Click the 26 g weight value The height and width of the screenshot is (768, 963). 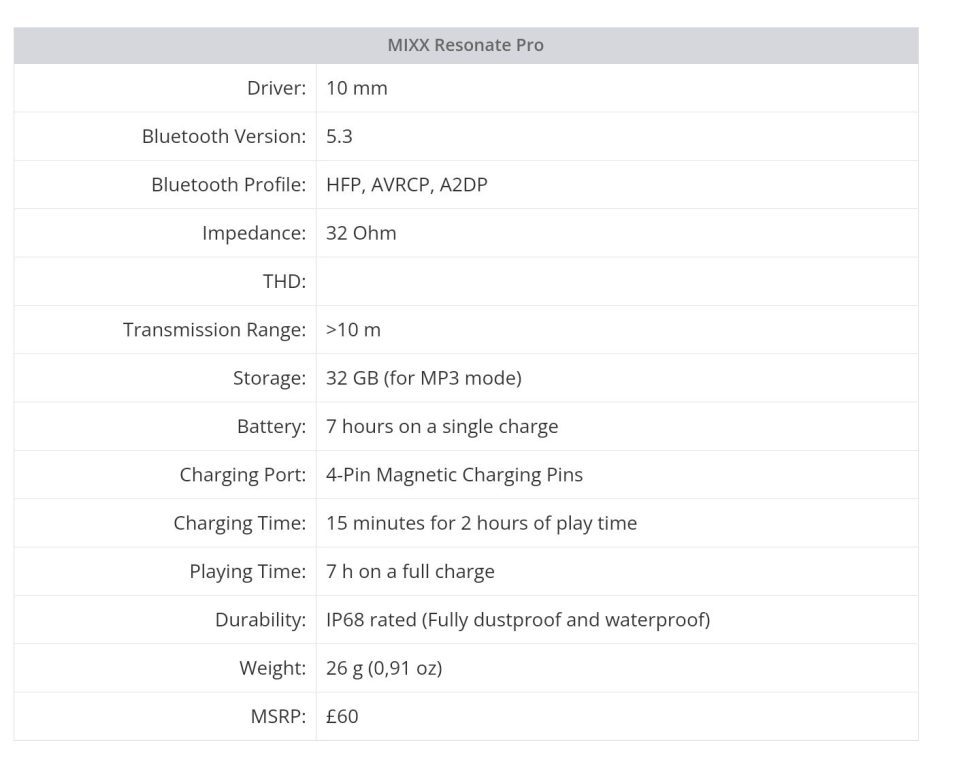click(x=384, y=668)
